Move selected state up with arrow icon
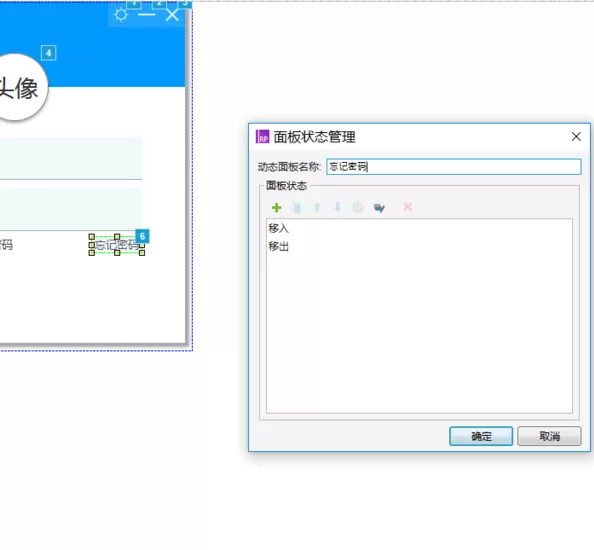594x550 pixels. pos(317,207)
